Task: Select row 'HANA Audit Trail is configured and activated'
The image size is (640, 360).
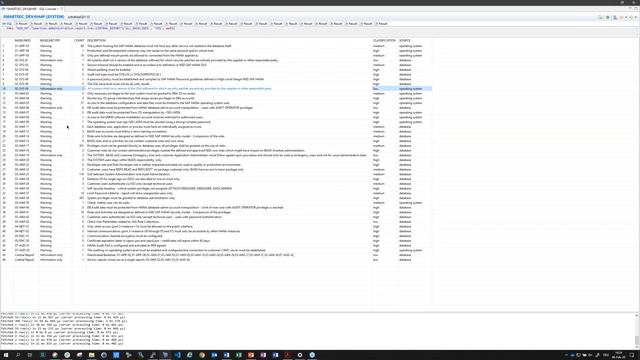Action: (x=216, y=245)
